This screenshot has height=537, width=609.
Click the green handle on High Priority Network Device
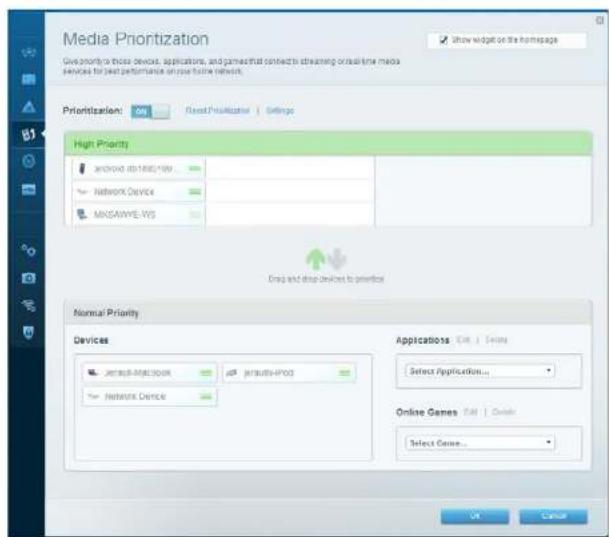click(195, 192)
